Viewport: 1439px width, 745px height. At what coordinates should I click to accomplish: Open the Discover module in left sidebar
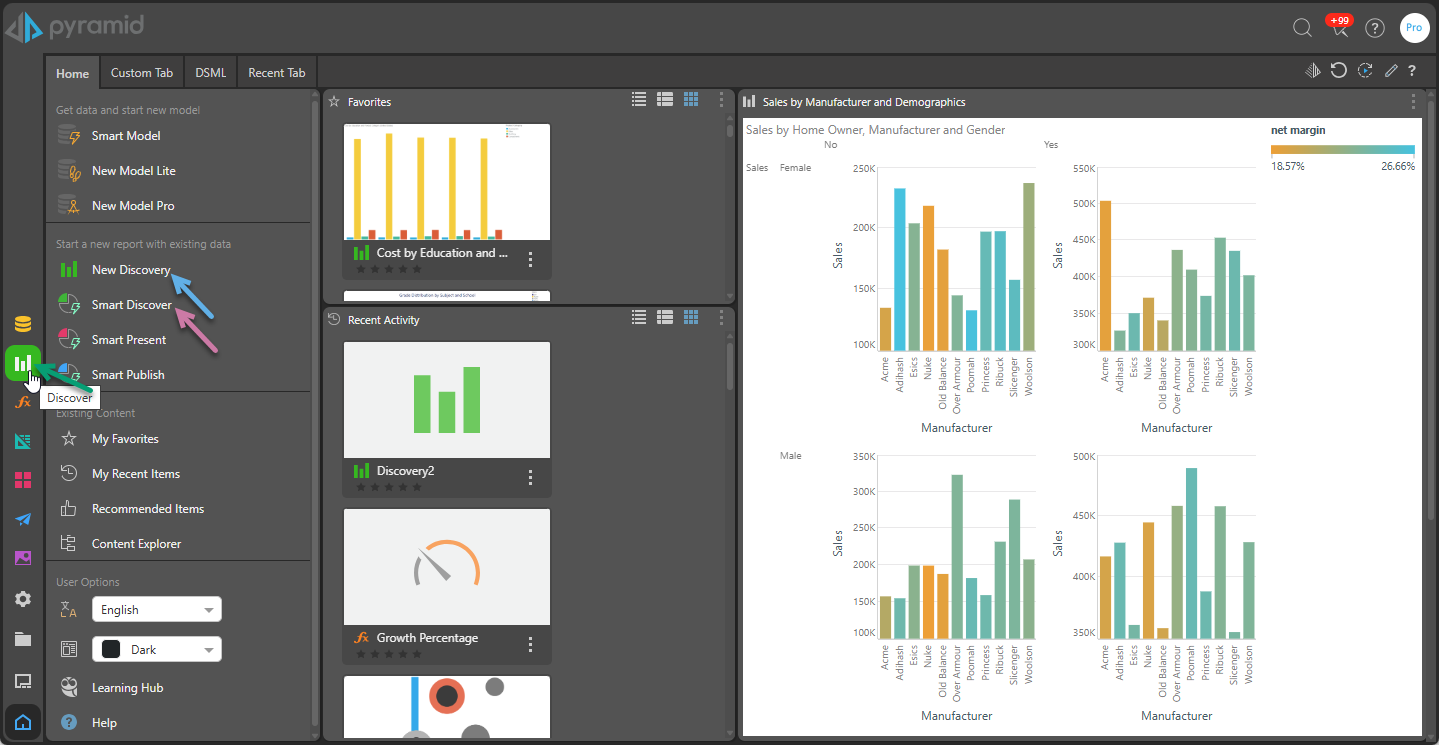(22, 362)
